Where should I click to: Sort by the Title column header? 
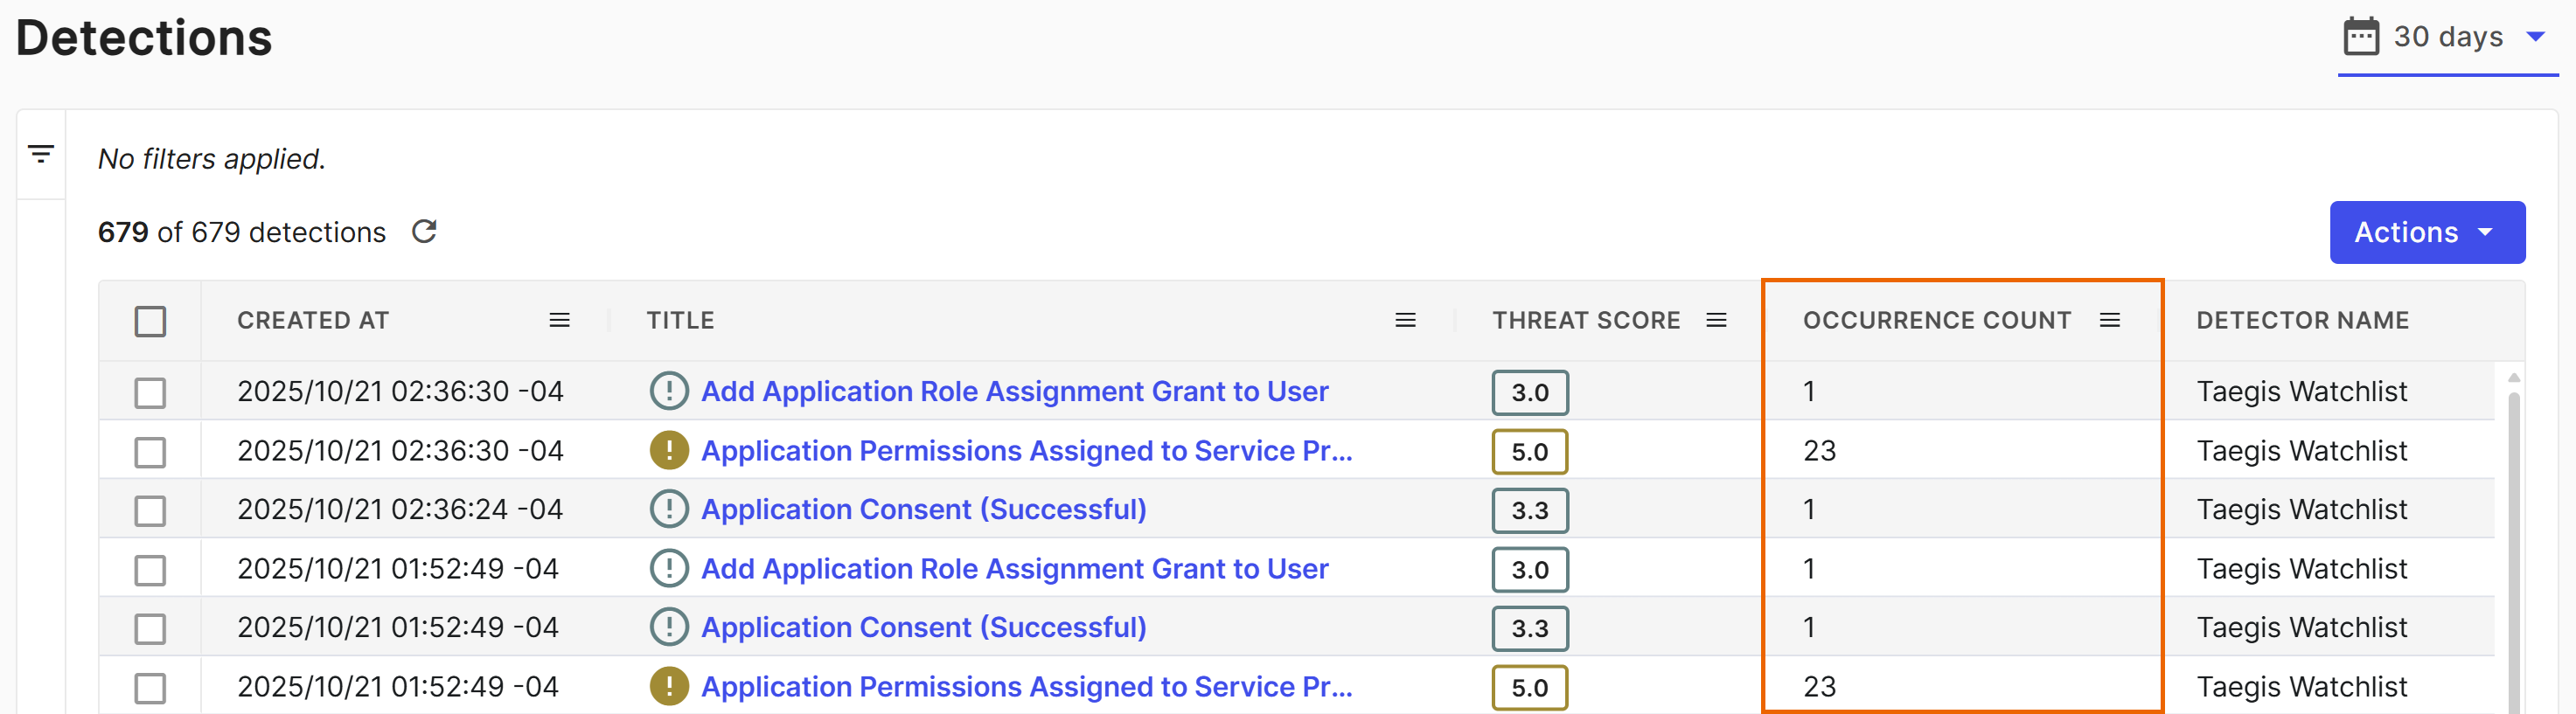(680, 320)
